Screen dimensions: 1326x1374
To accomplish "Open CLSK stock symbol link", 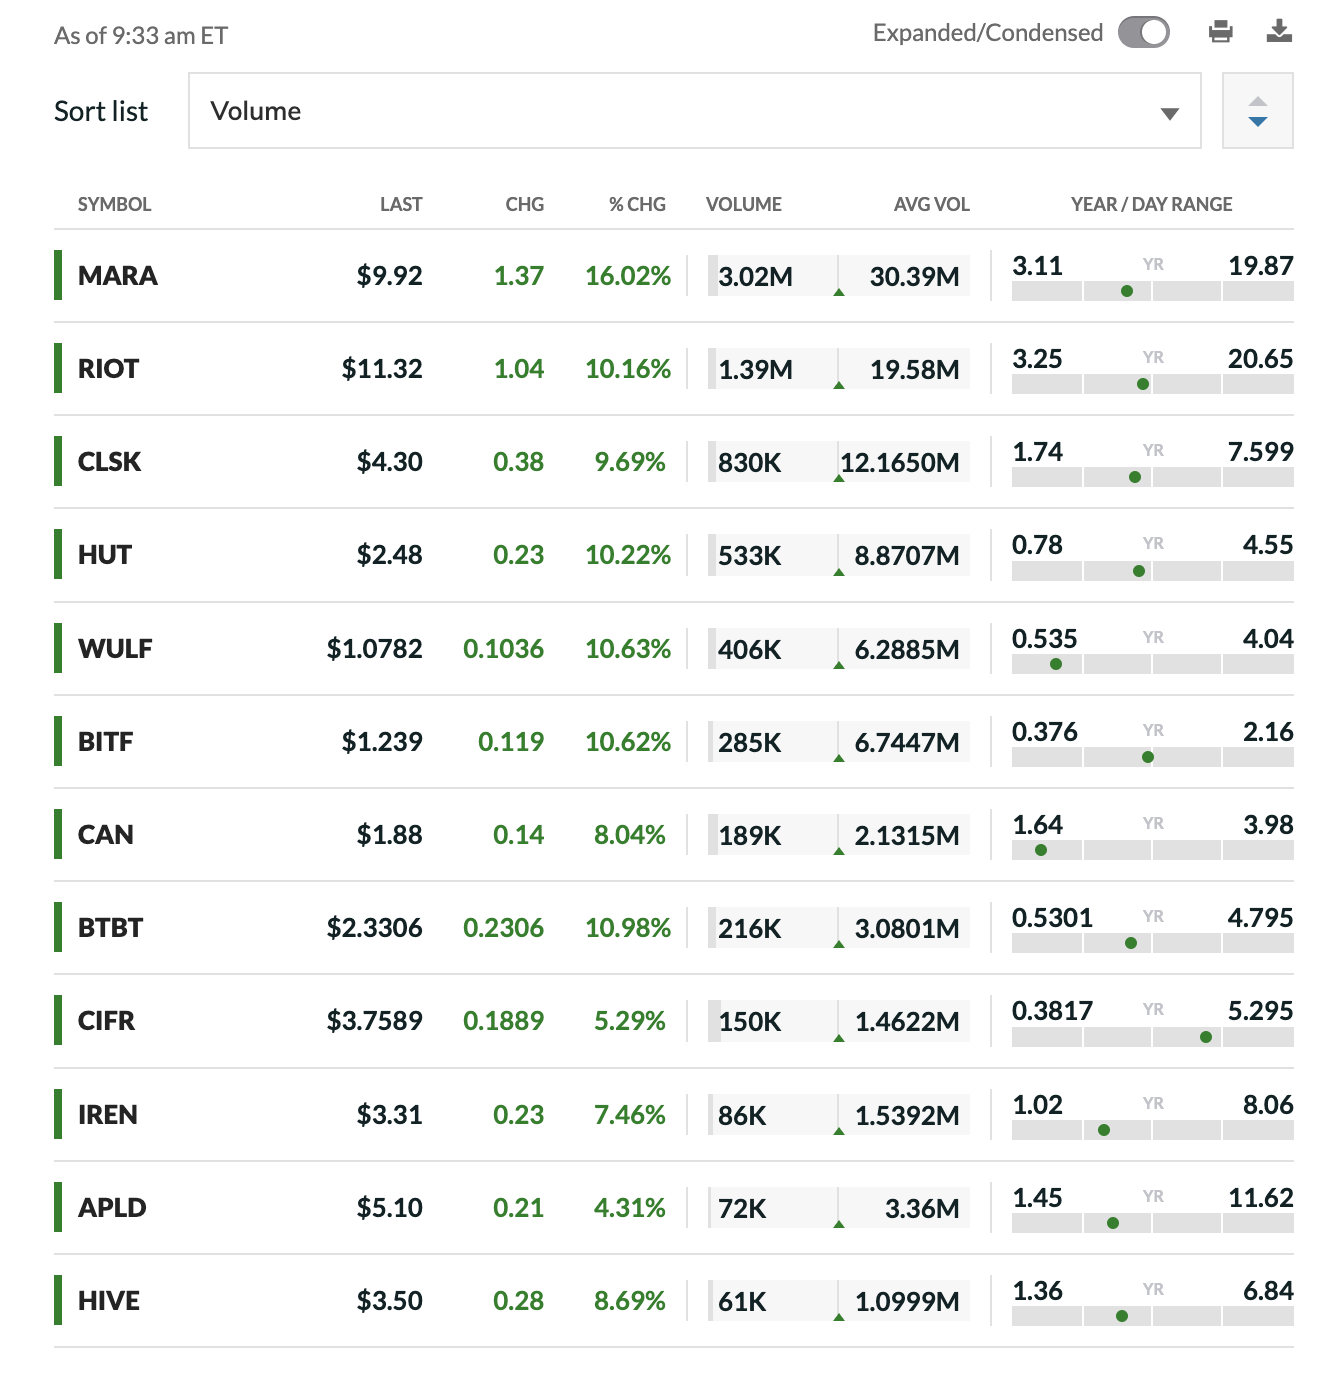I will point(109,462).
